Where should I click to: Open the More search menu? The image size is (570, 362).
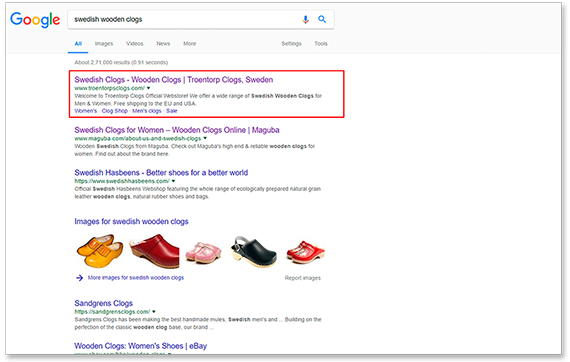click(189, 44)
